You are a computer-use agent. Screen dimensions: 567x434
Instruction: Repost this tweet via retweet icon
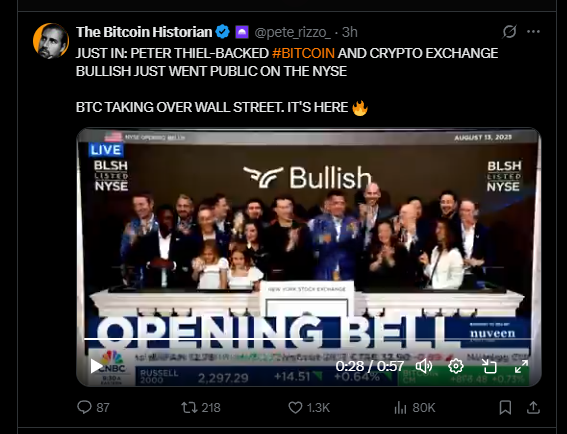point(189,408)
